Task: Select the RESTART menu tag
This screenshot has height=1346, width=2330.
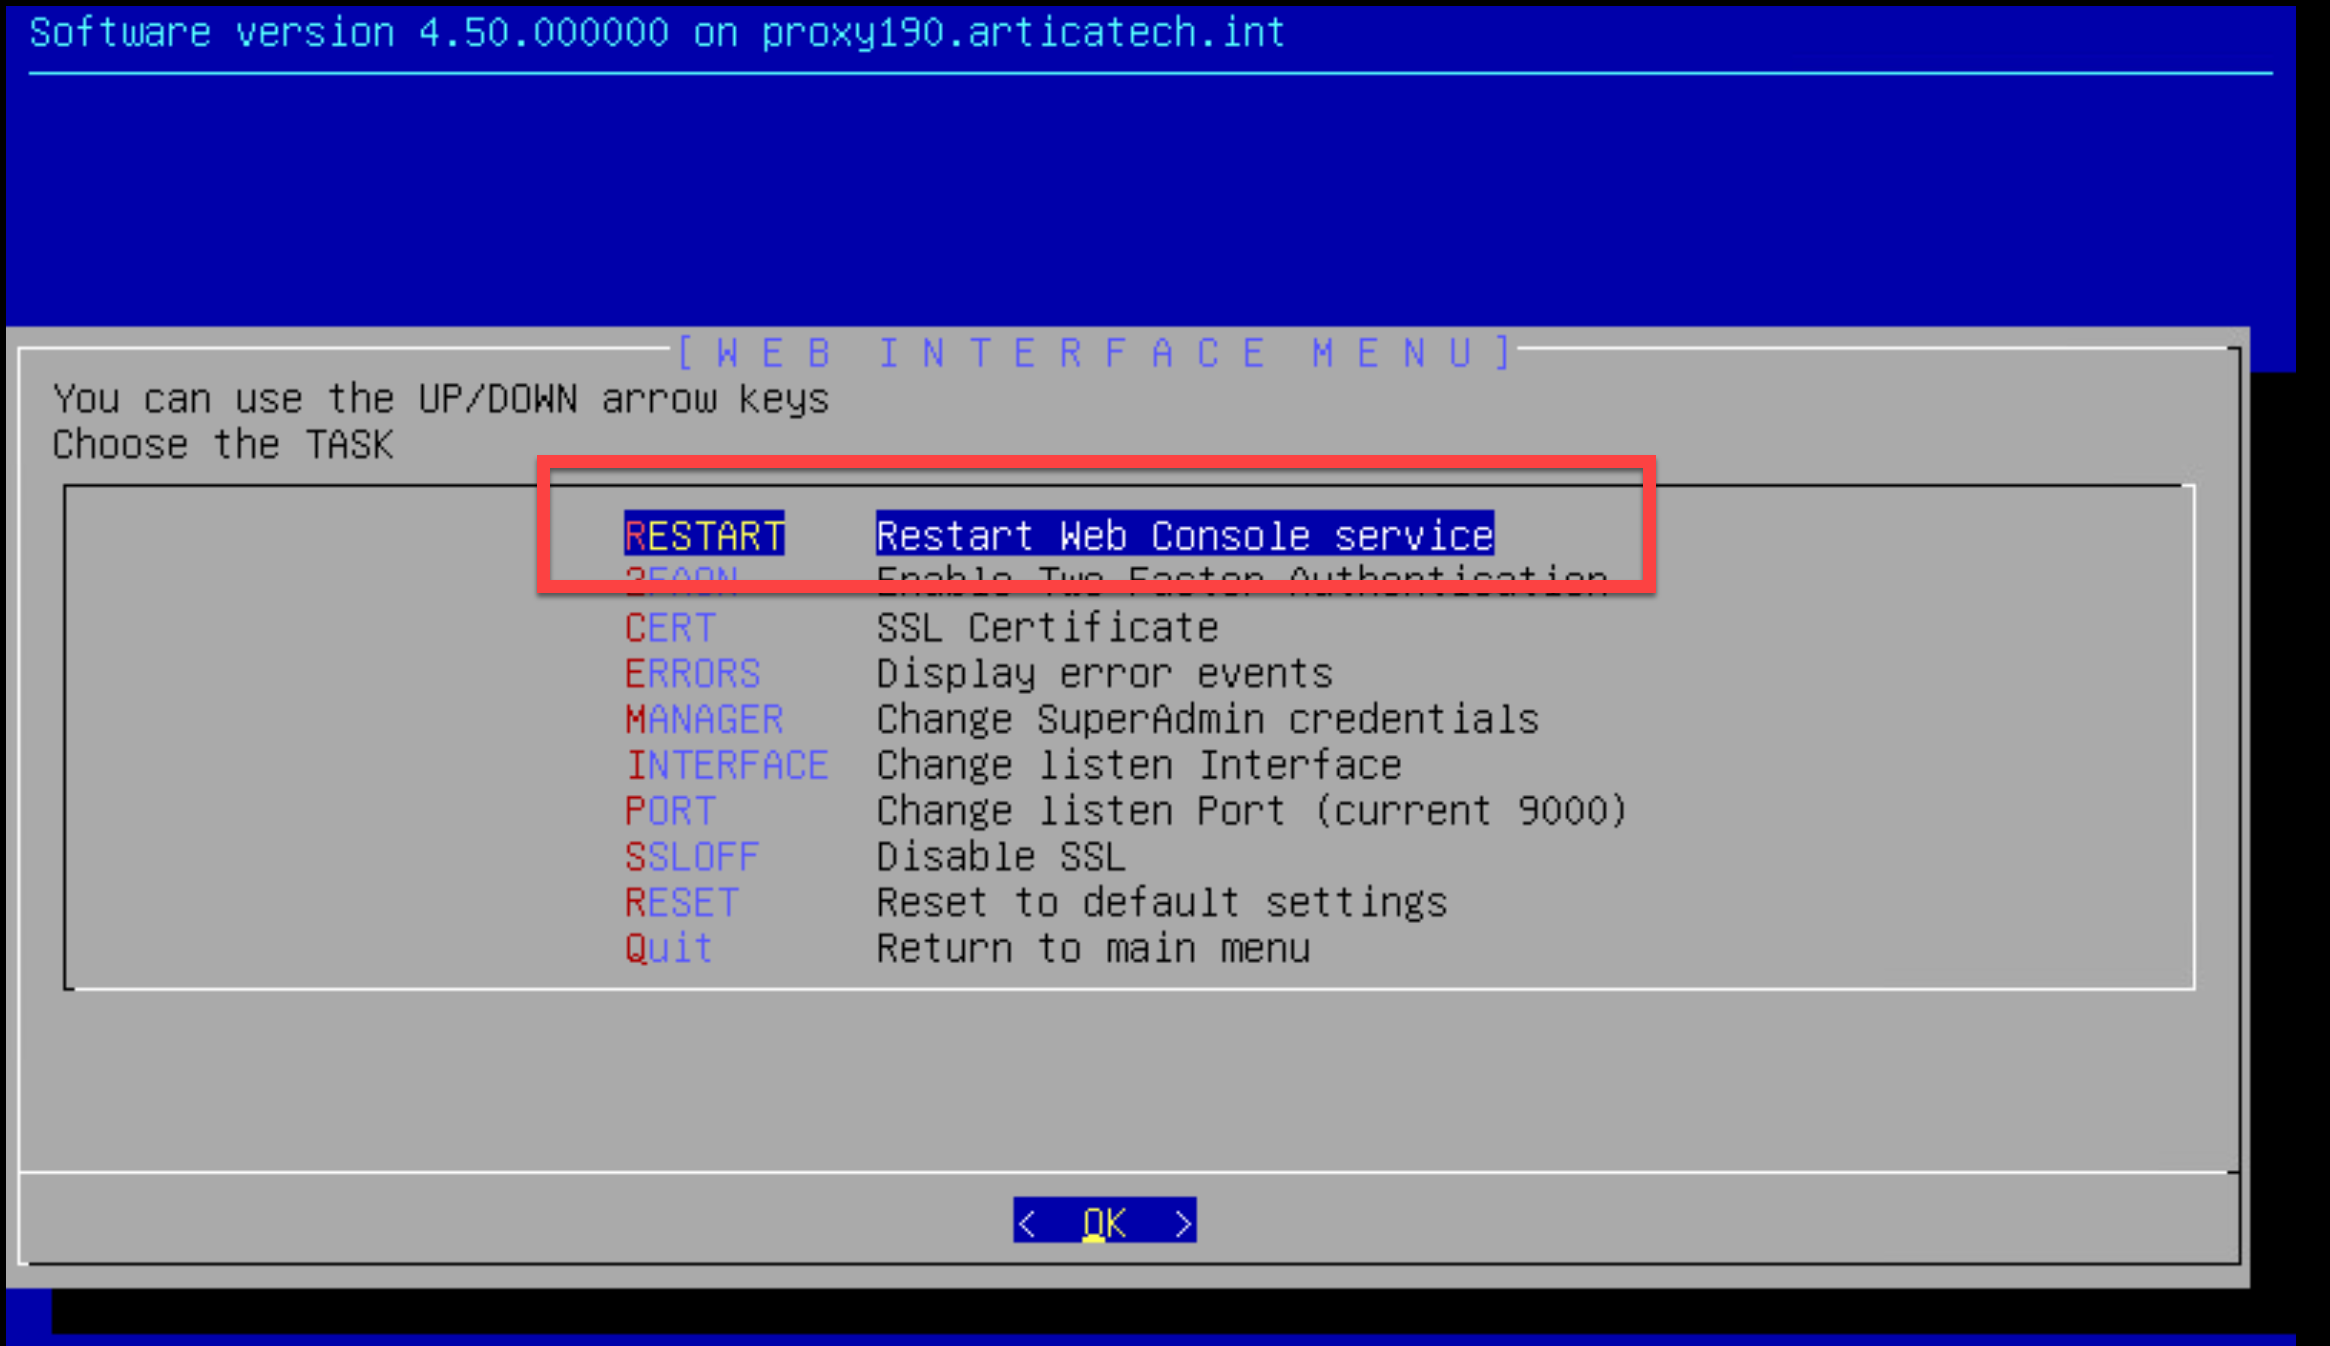Action: pyautogui.click(x=704, y=535)
